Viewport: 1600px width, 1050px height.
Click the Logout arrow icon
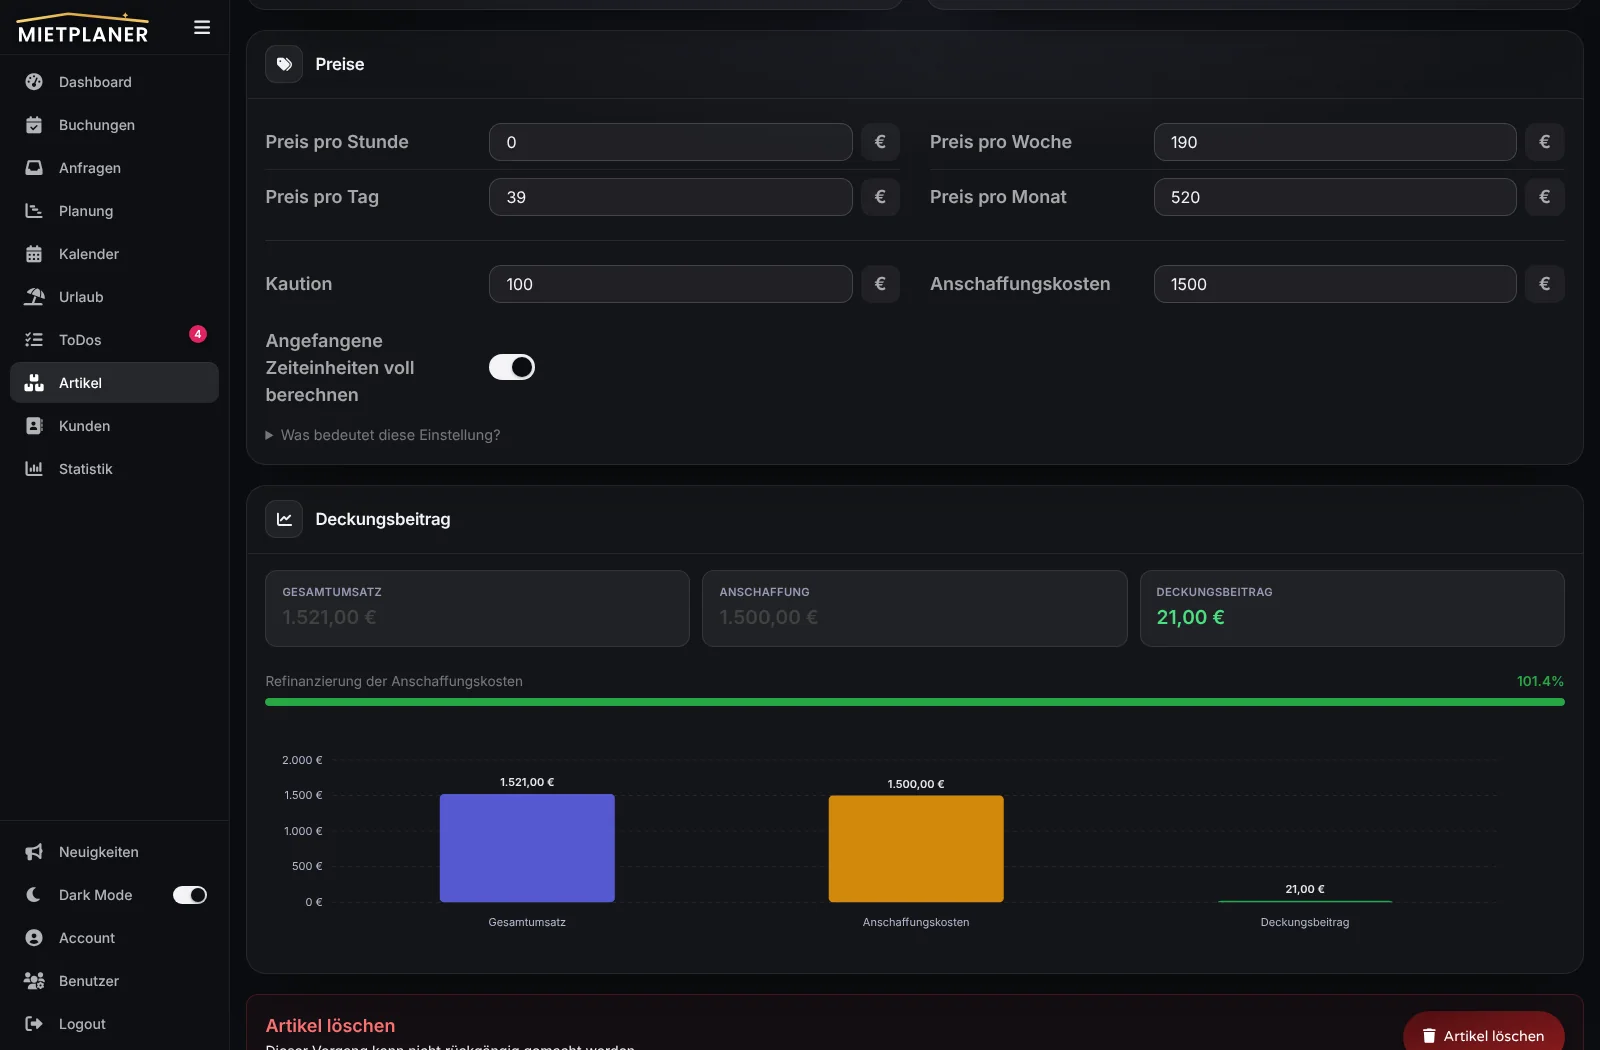pyautogui.click(x=34, y=1024)
